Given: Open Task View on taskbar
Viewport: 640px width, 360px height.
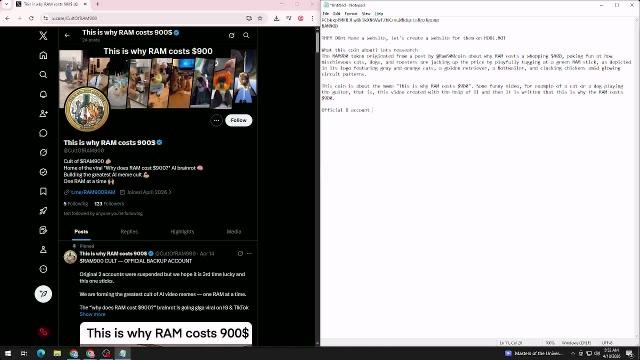Looking at the screenshot, I should pos(24,353).
